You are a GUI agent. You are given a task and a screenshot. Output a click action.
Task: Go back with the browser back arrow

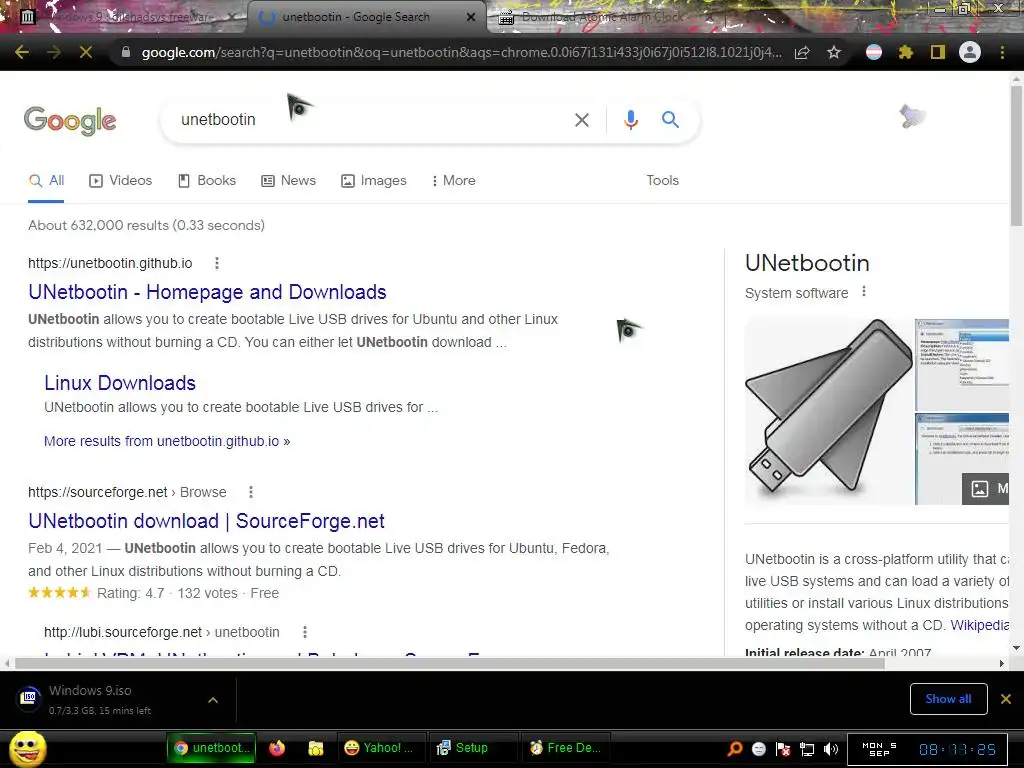(x=22, y=52)
